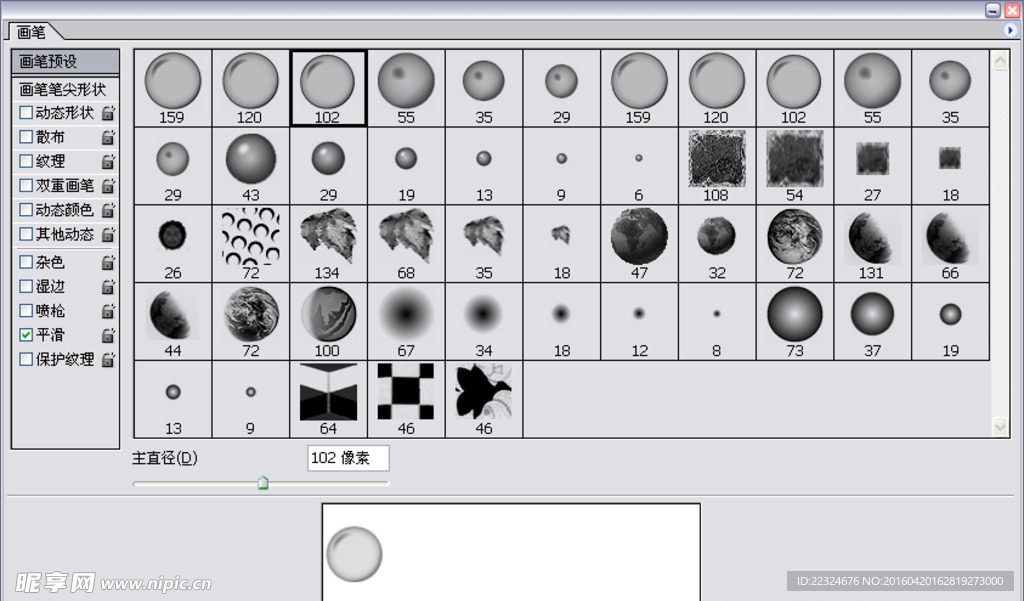Toggle lock icon beside 保护纹理
1024x601 pixels.
pyautogui.click(x=108, y=359)
